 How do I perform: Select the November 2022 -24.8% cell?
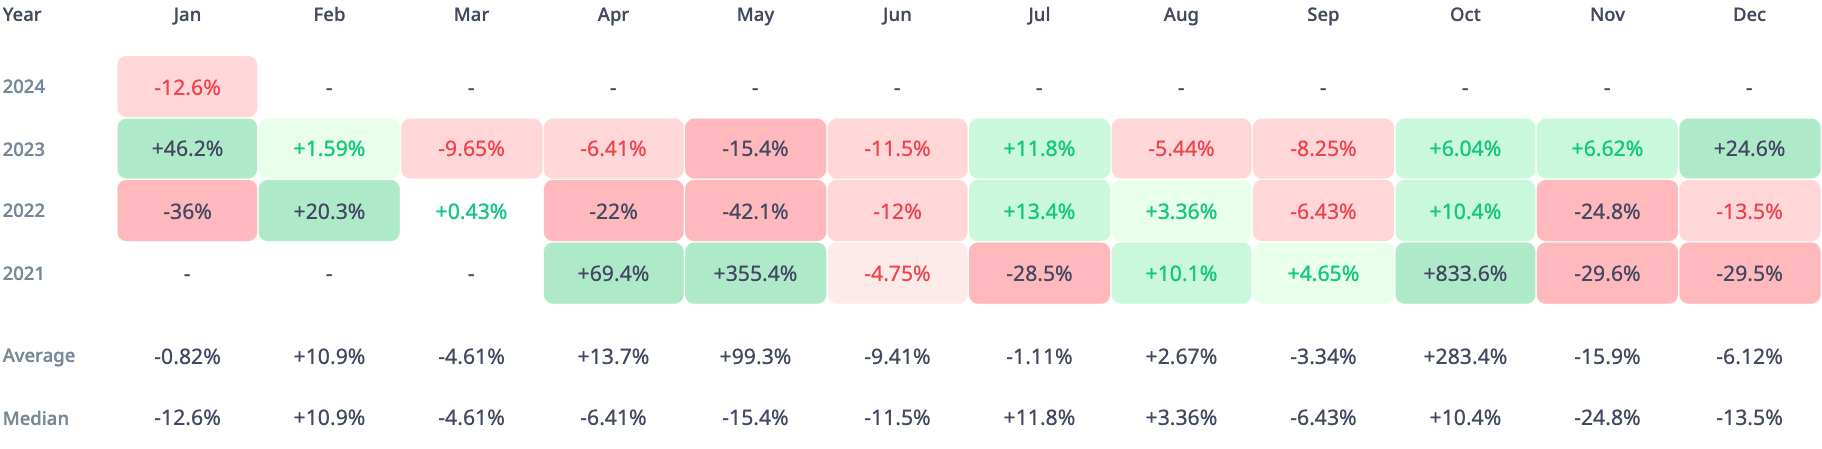1607,211
